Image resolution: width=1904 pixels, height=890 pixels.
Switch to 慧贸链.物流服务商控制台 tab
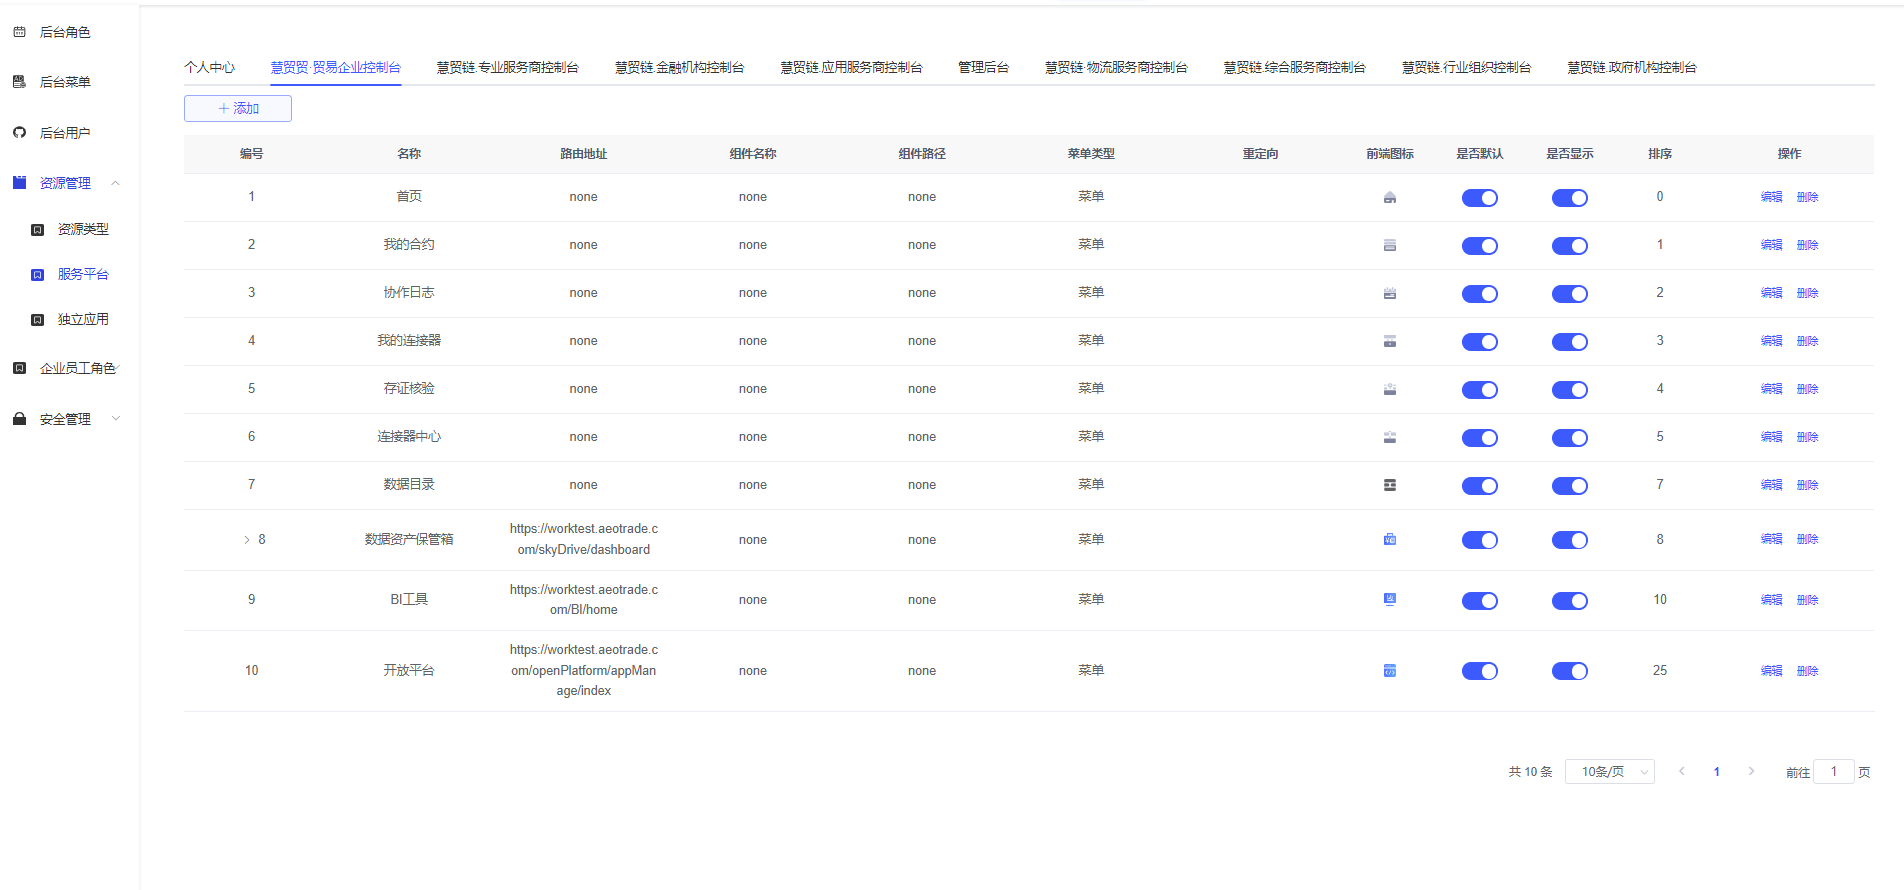pyautogui.click(x=1116, y=68)
